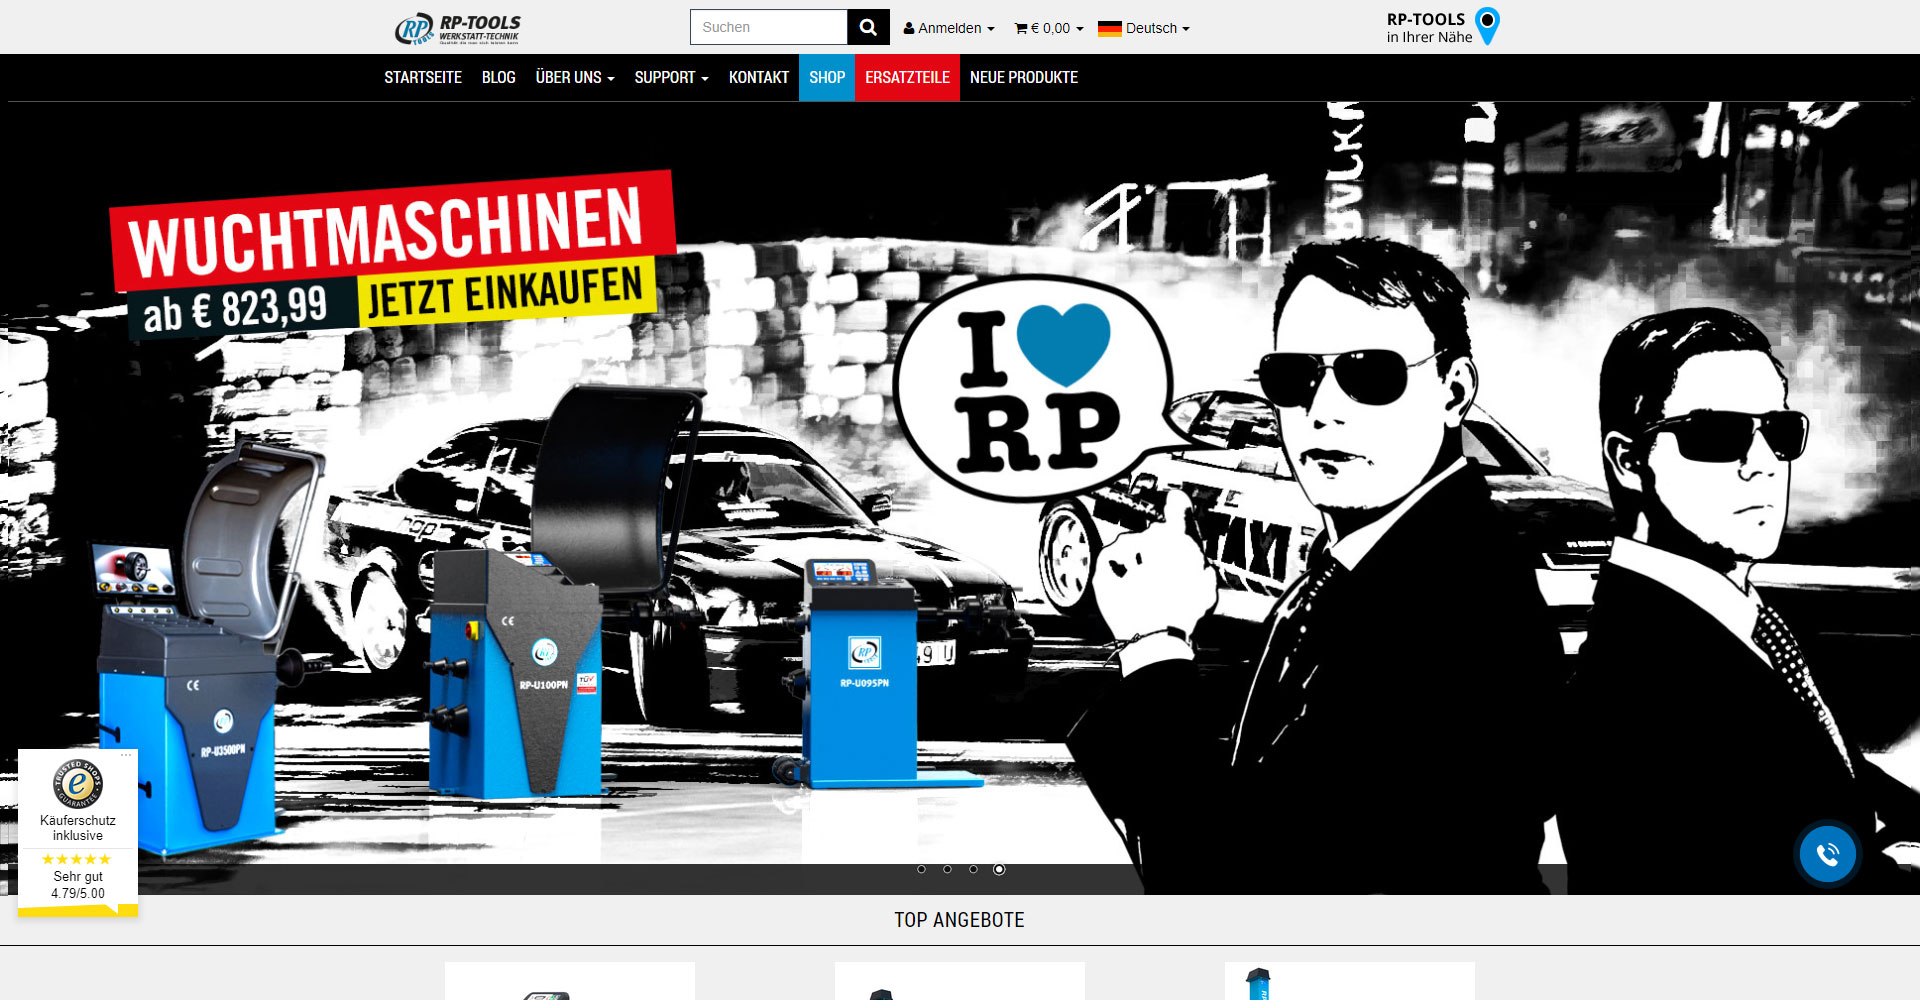Go to STARTSEITE in the navigation
This screenshot has width=1920, height=1000.
[423, 77]
